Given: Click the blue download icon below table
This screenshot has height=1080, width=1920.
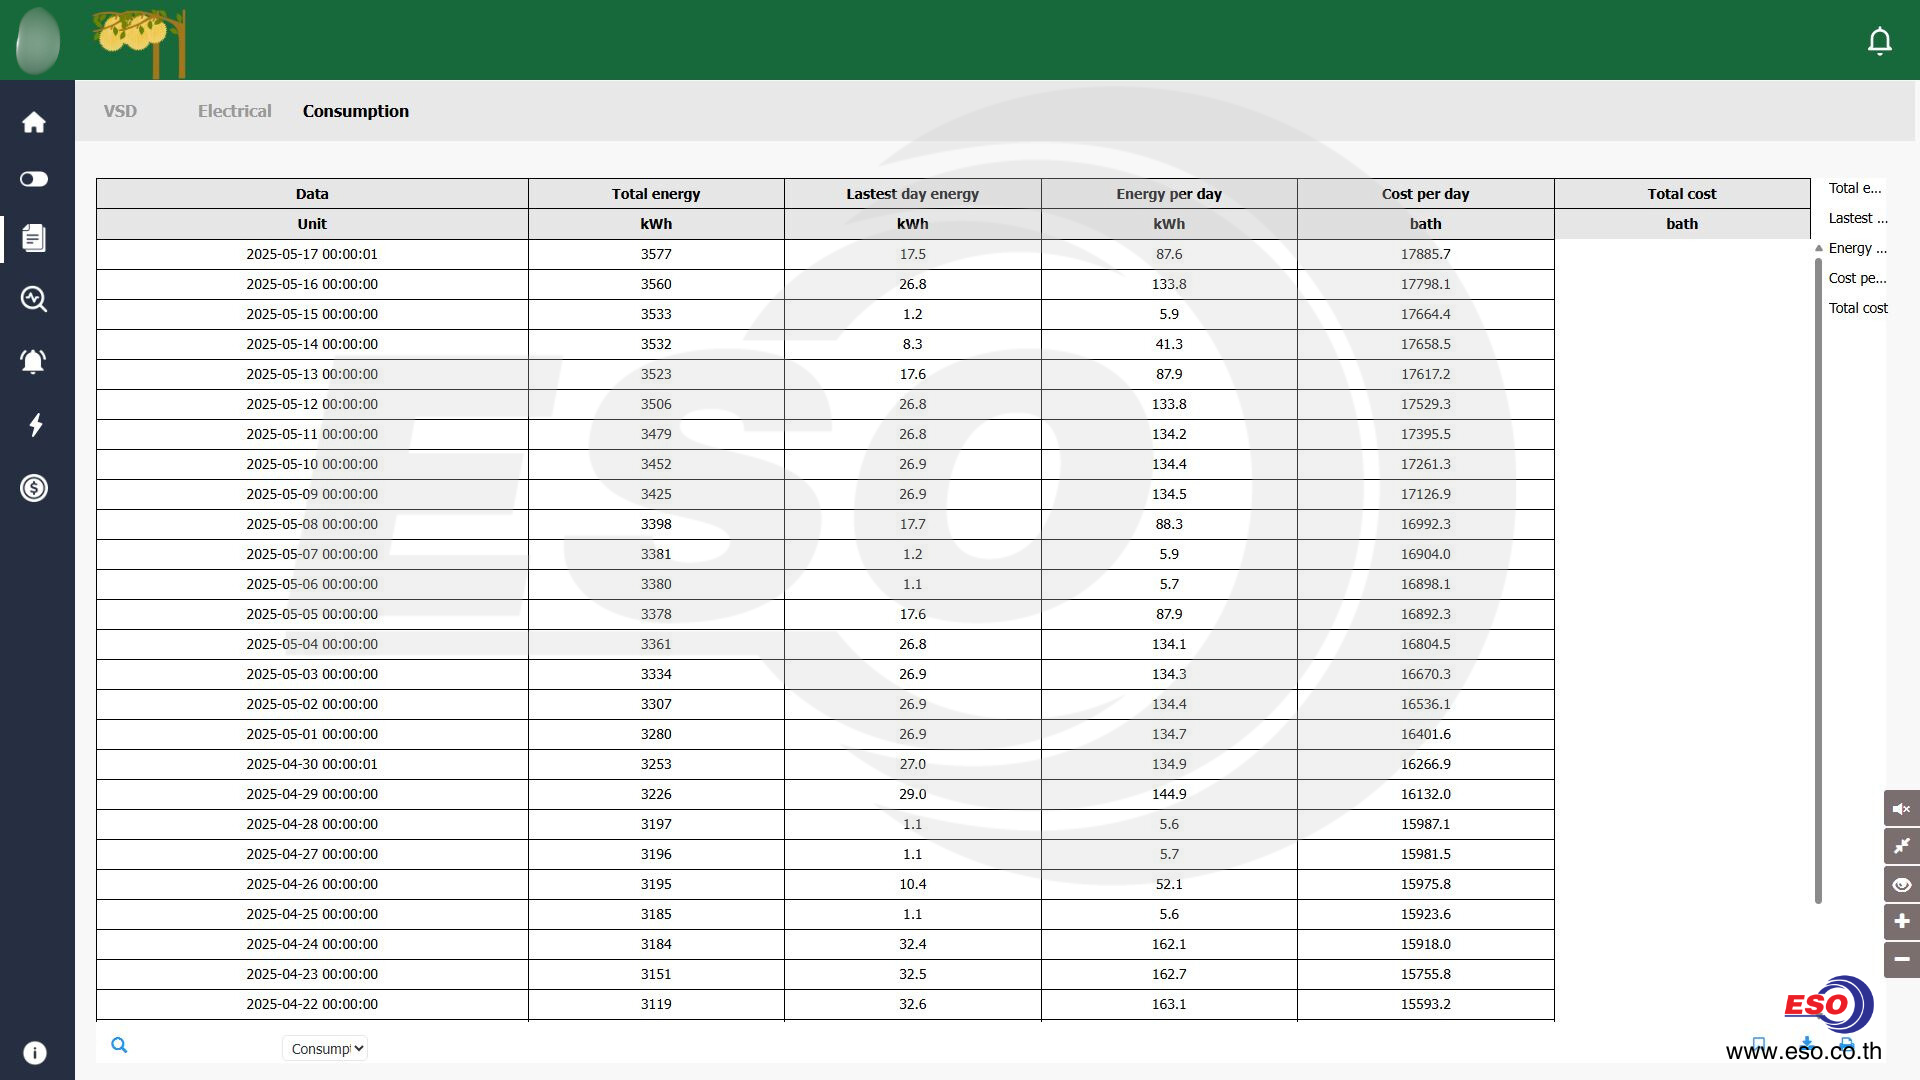Looking at the screenshot, I should point(1807,1043).
